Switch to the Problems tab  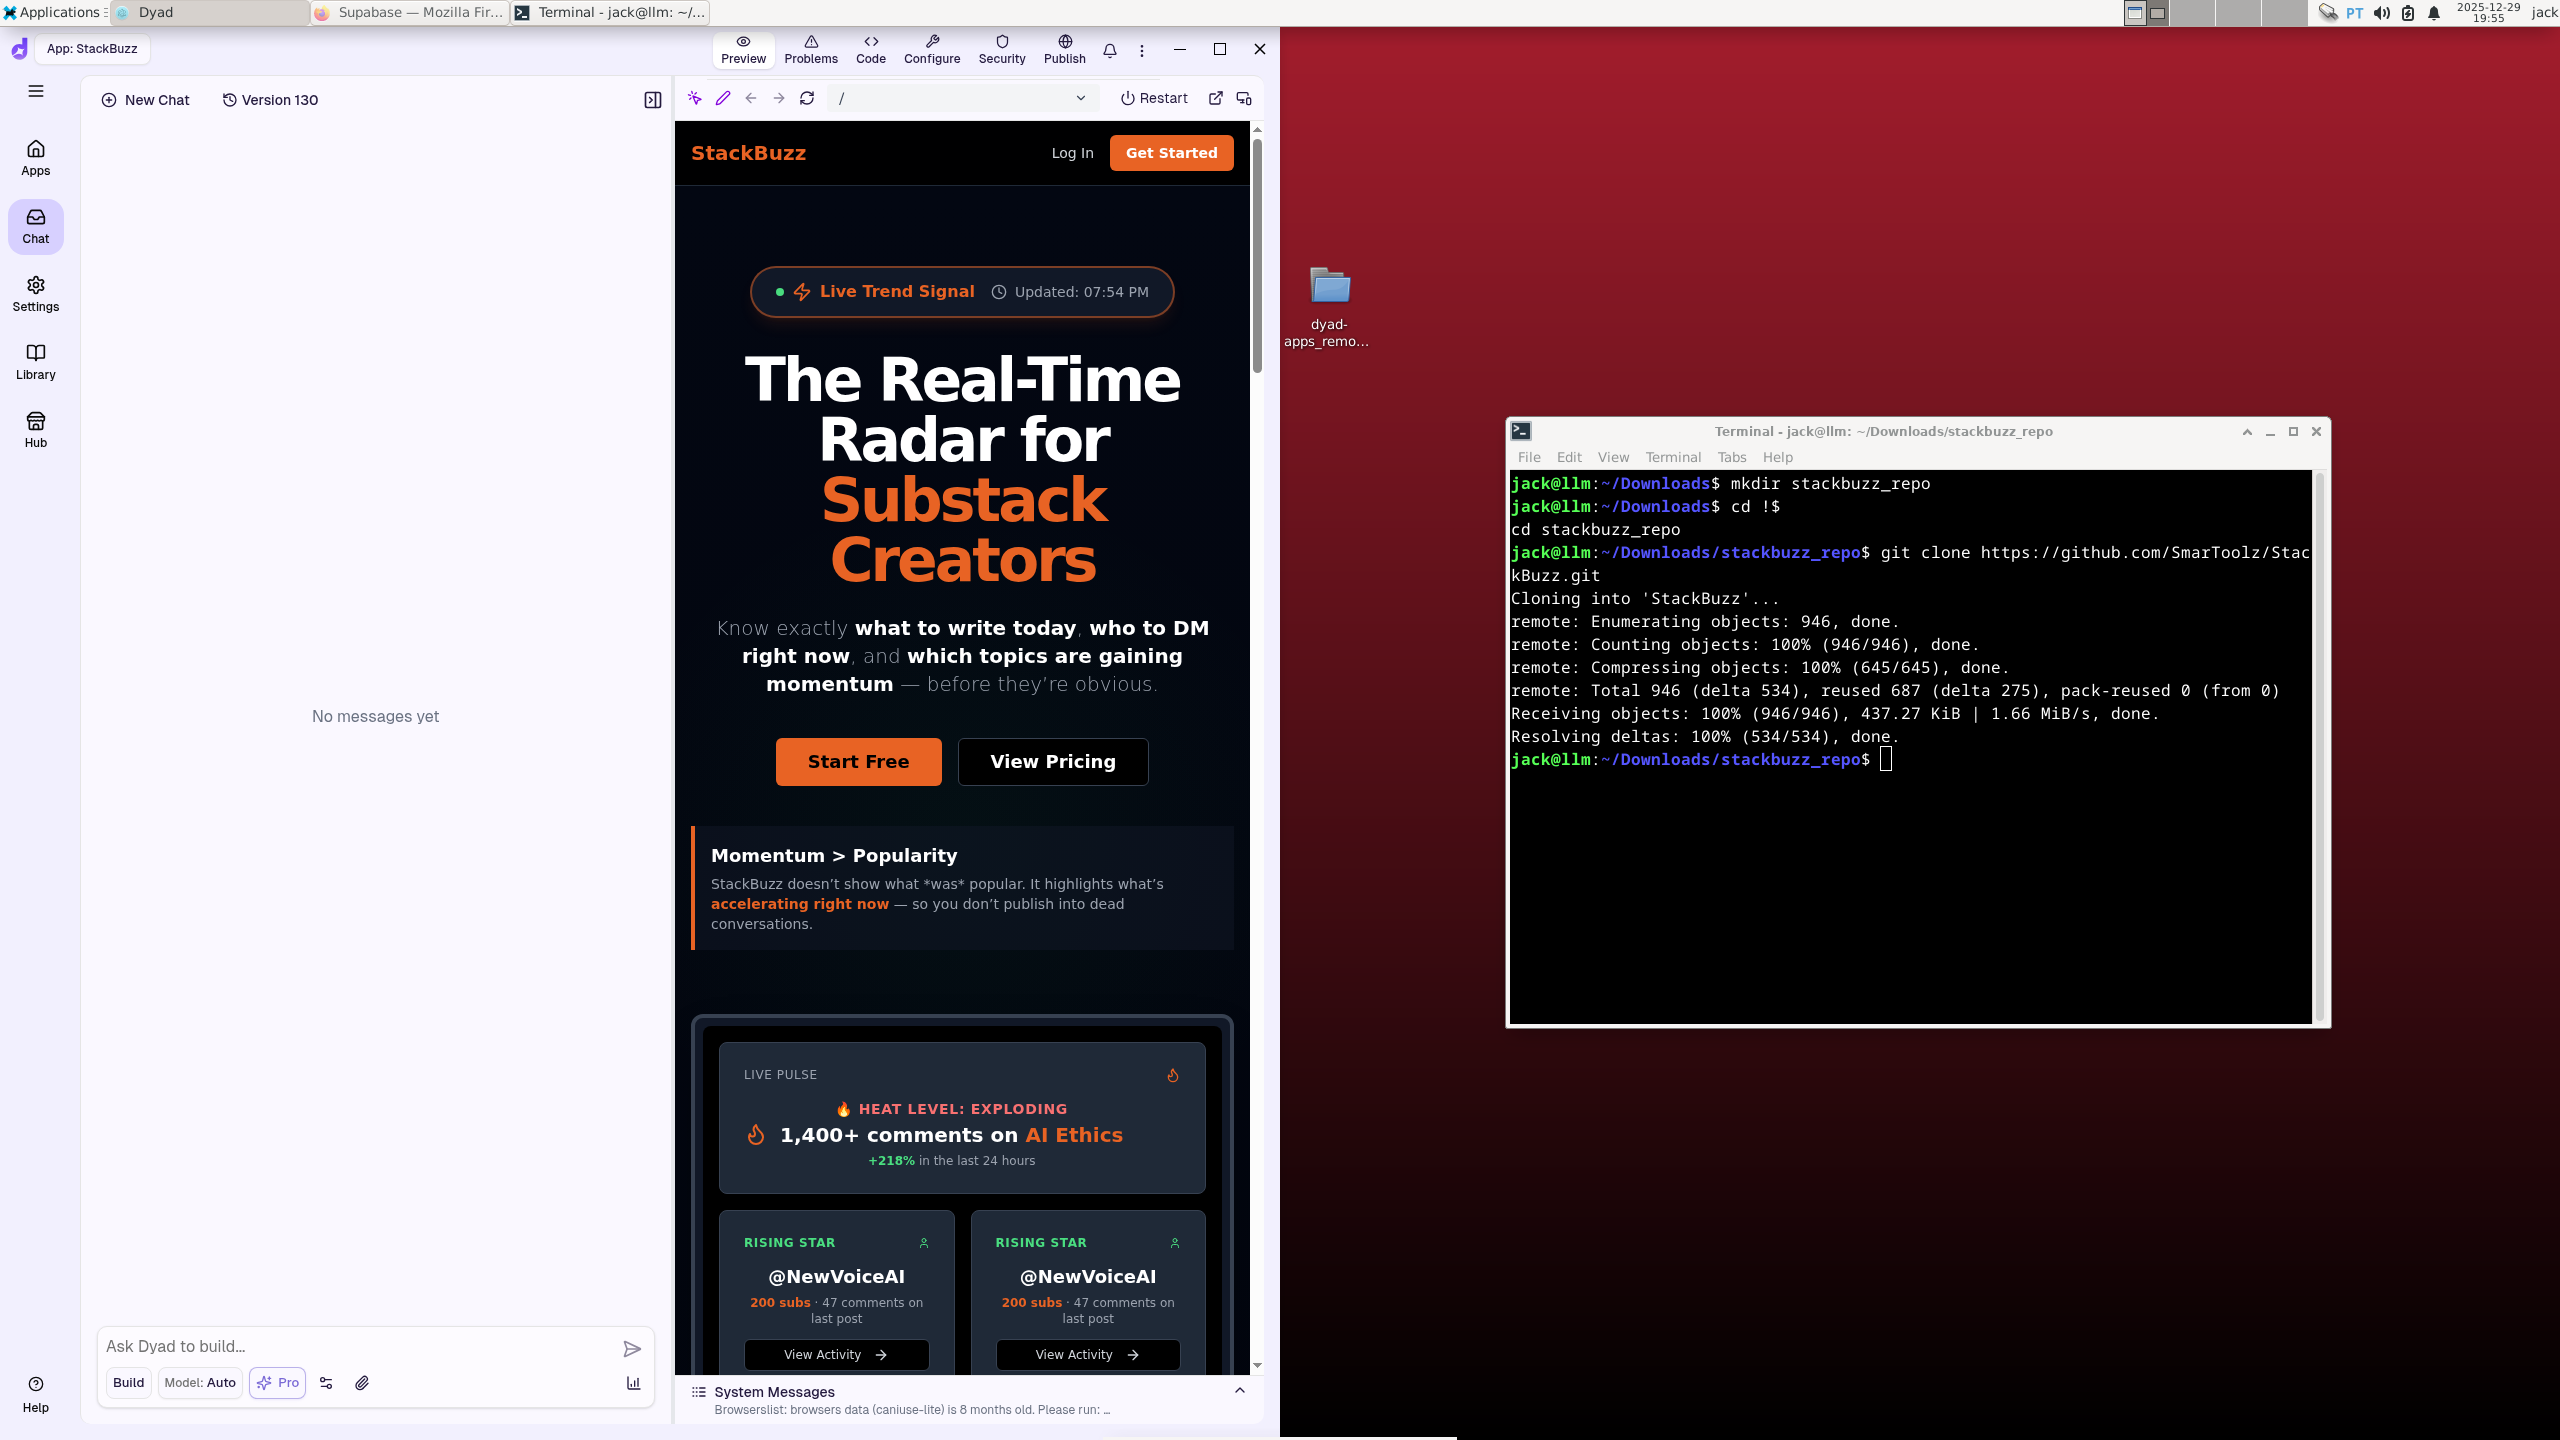click(811, 50)
